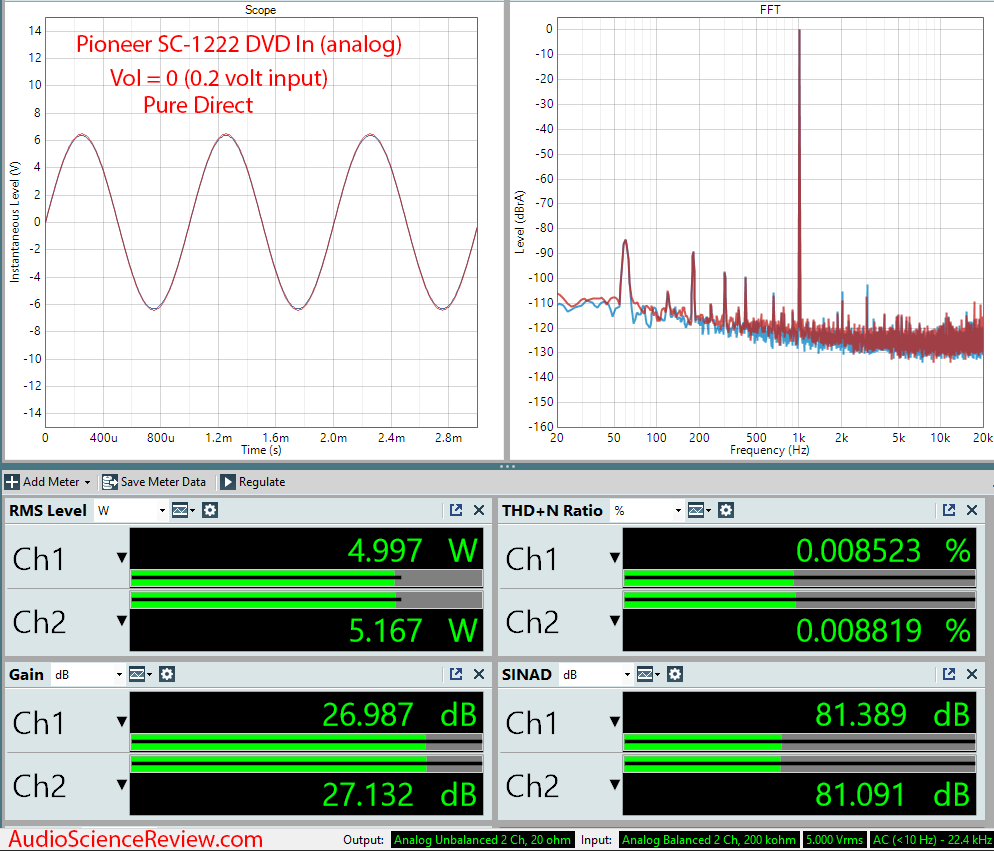Expand Gain Ch1 channel arrow

pyautogui.click(x=122, y=722)
